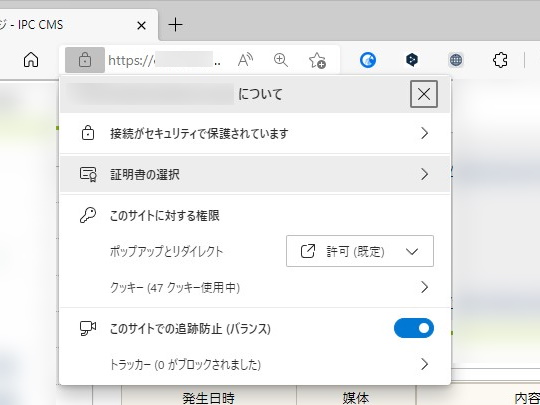Click the 媒体 column header
The width and height of the screenshot is (540, 405).
tap(356, 398)
